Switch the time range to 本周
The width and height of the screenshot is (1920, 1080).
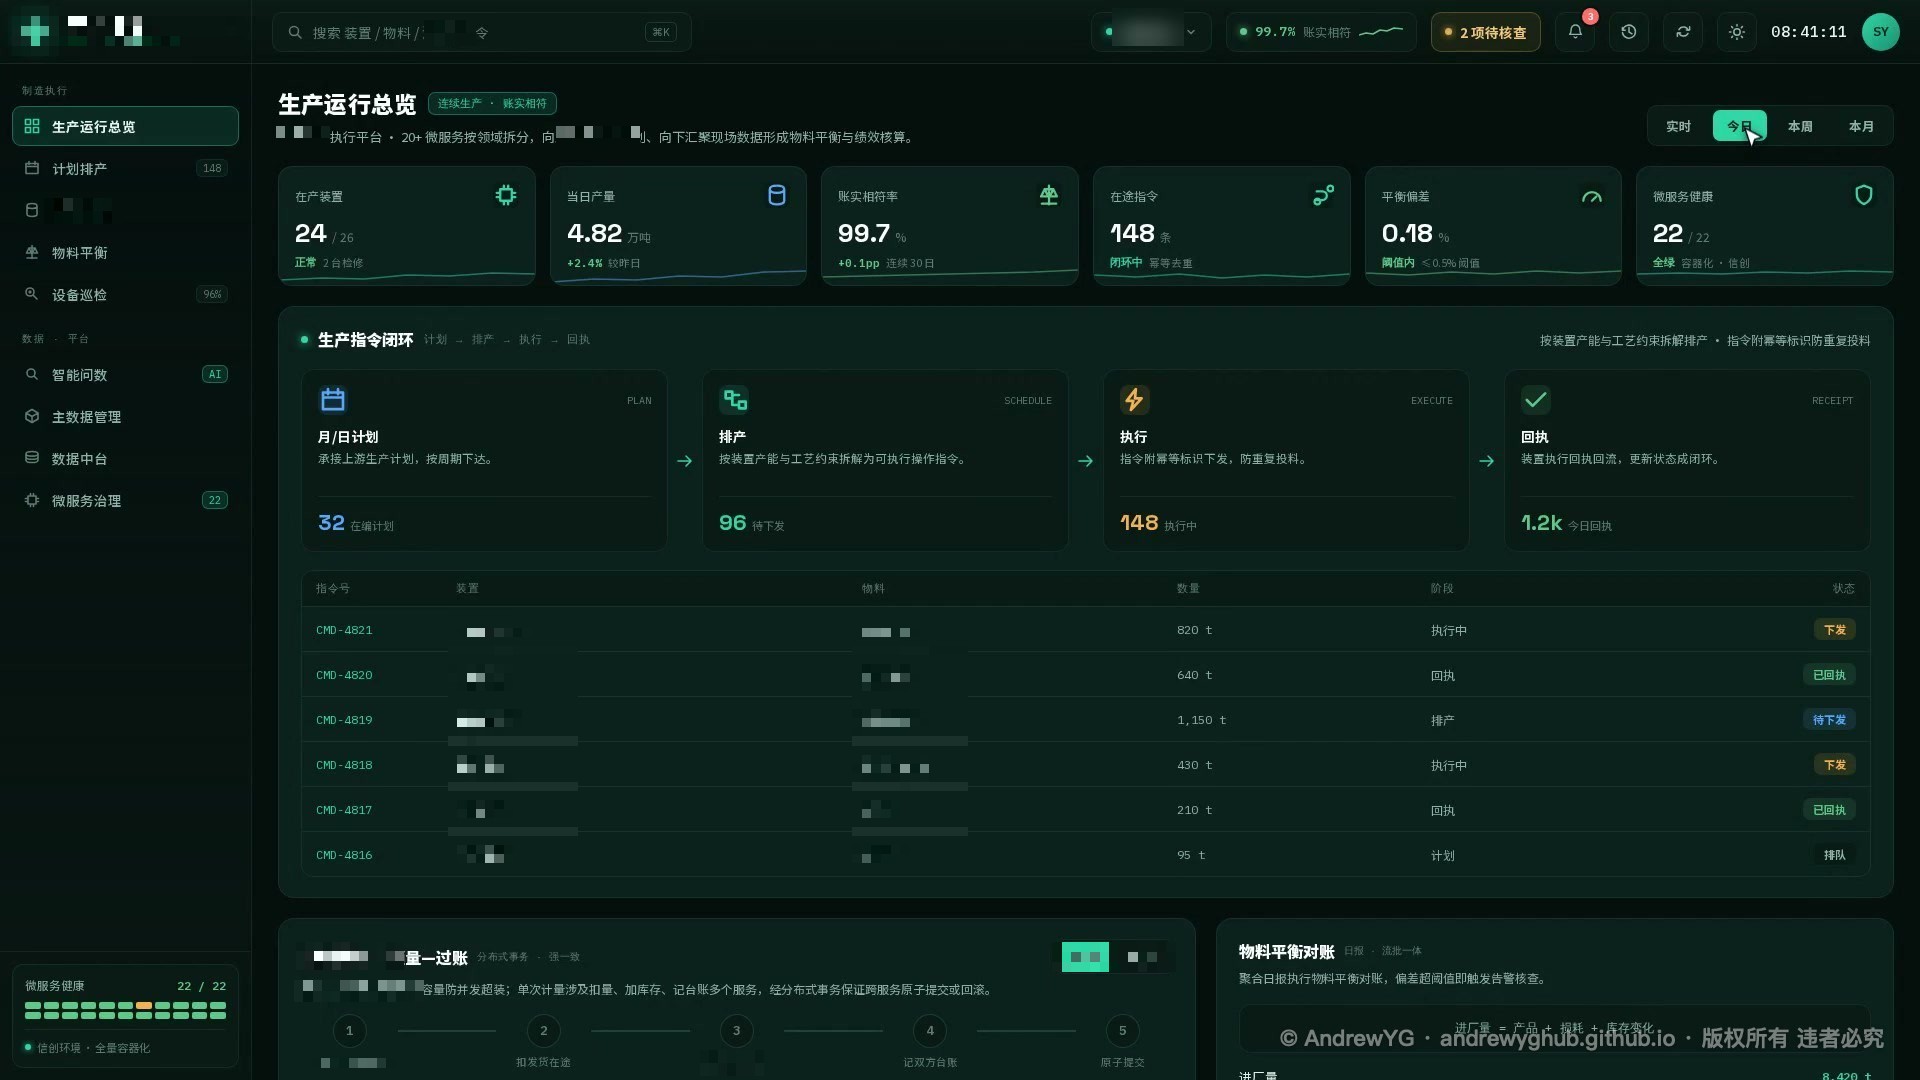pos(1800,126)
